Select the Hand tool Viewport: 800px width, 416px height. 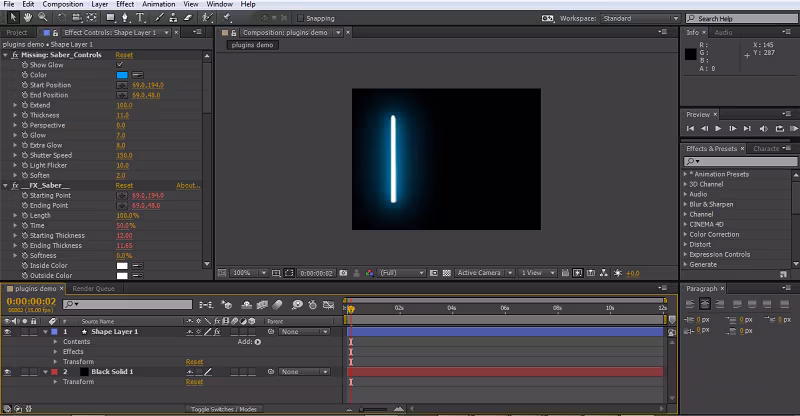pos(27,18)
